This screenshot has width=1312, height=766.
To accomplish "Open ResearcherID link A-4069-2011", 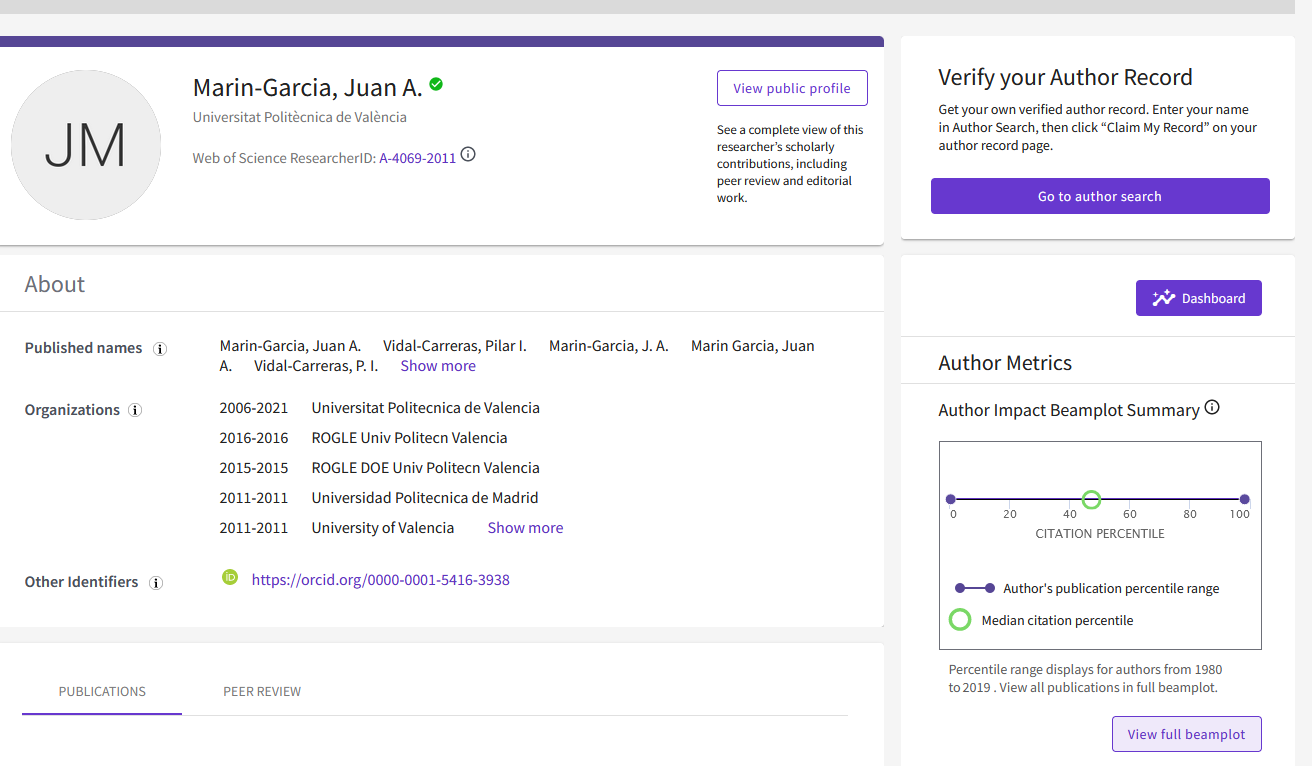I will (x=417, y=158).
